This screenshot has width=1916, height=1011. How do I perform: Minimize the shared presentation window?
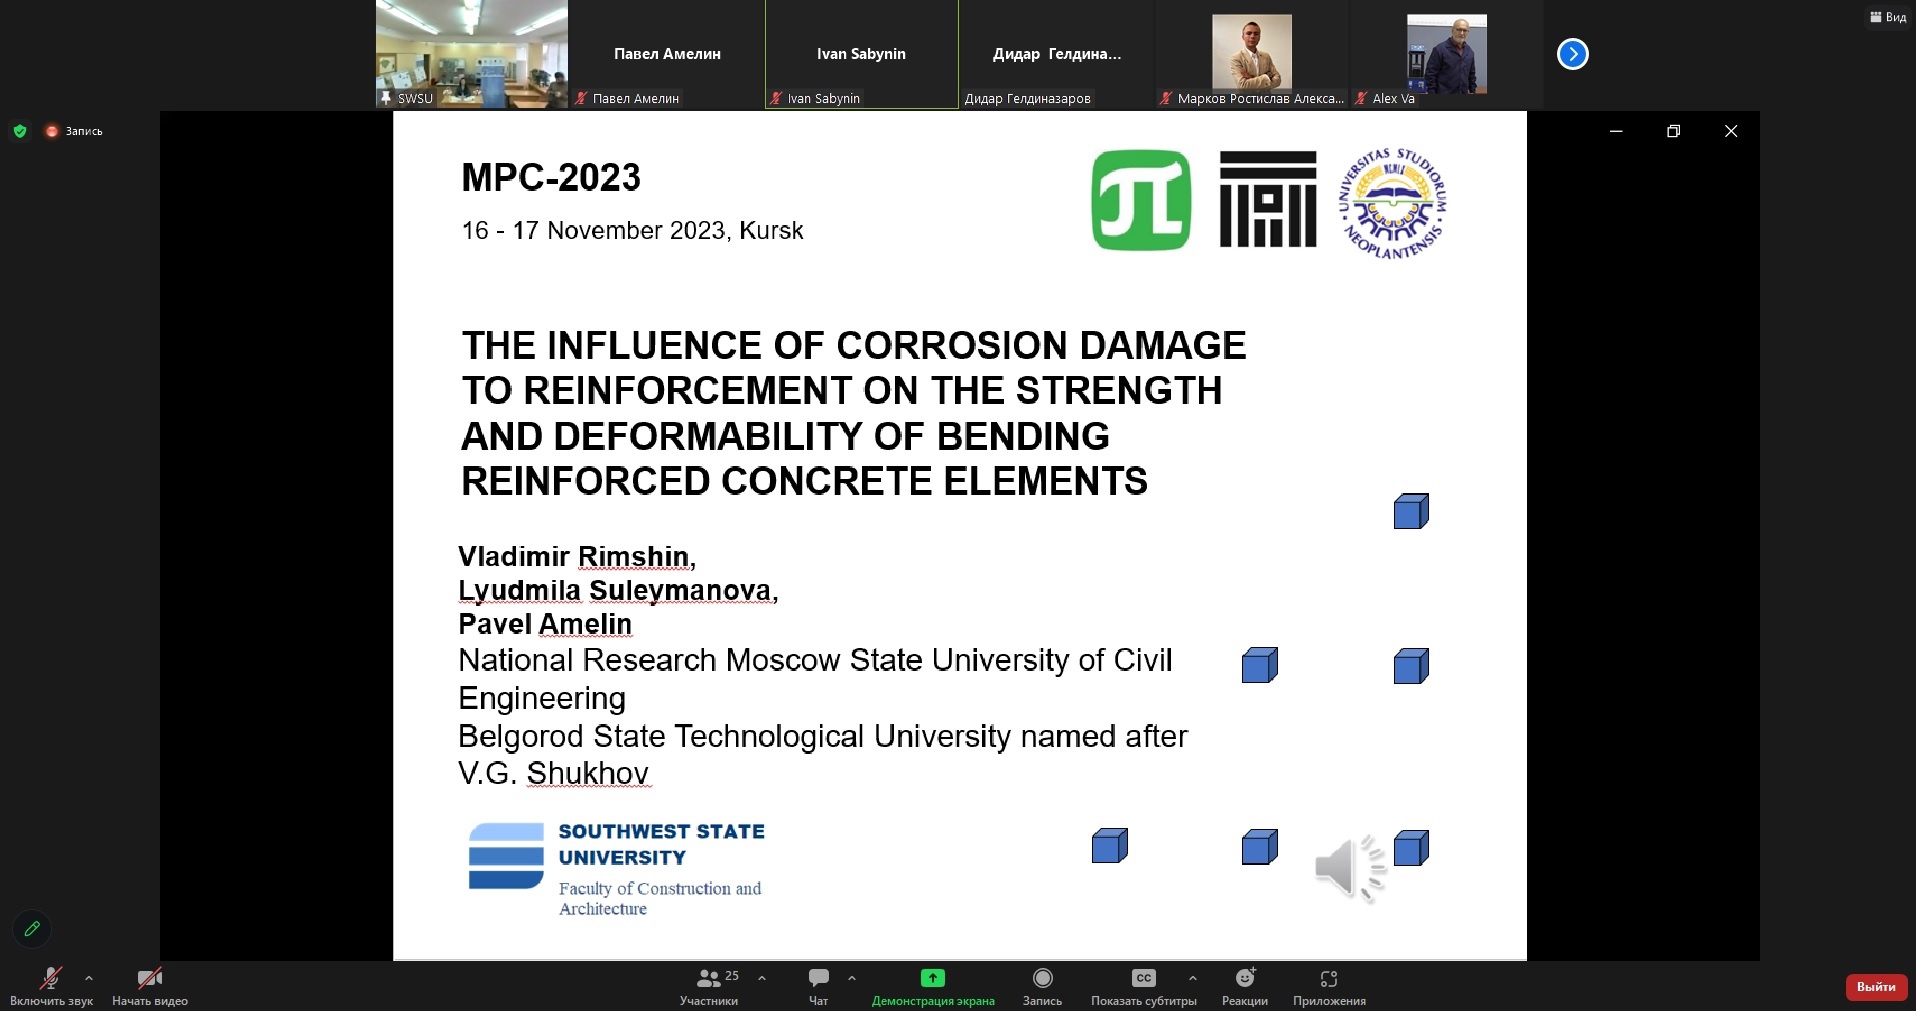pyautogui.click(x=1616, y=131)
